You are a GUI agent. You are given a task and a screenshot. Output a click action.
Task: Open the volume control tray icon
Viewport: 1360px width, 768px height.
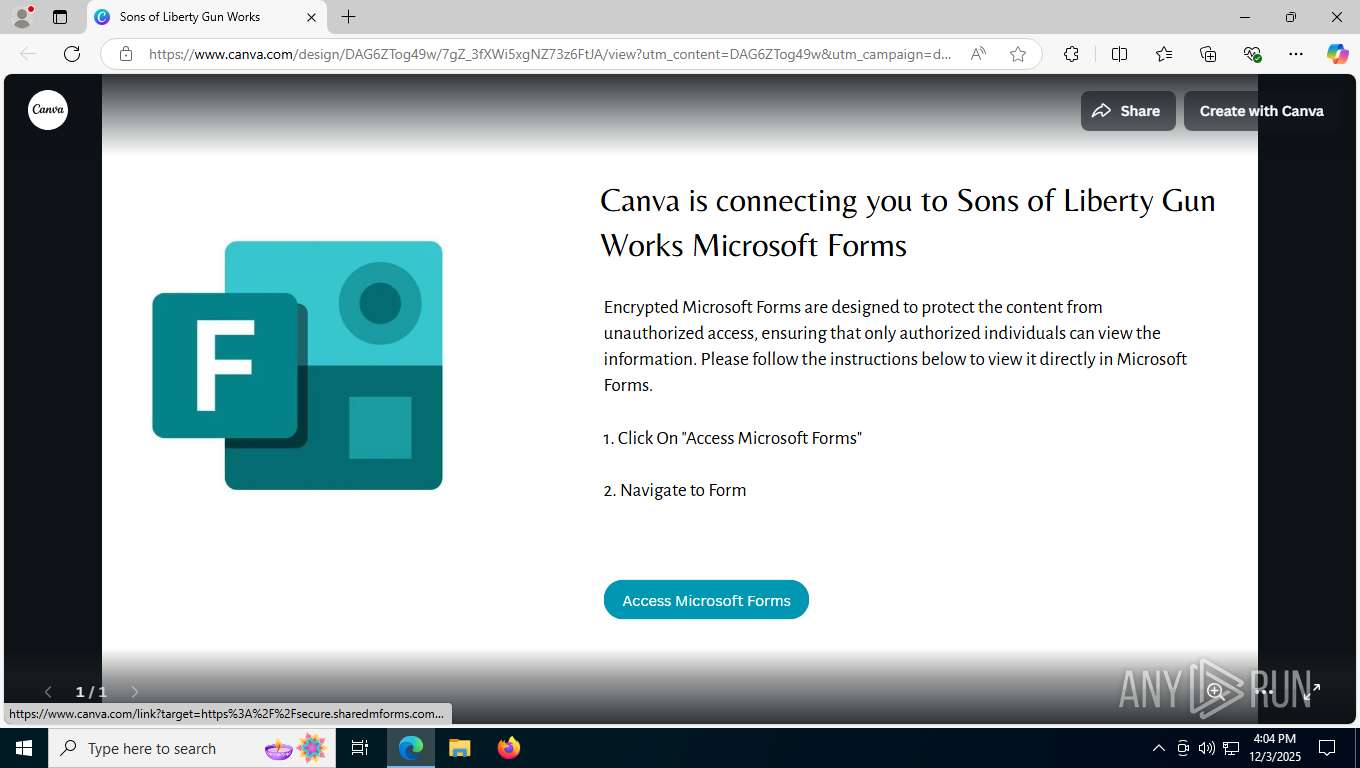(x=1206, y=748)
